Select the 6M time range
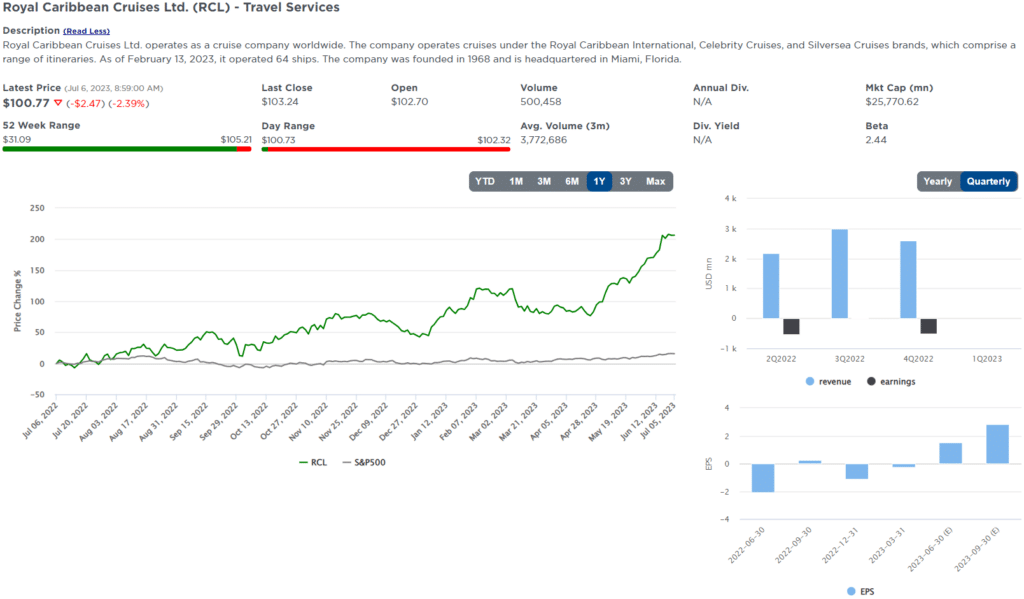Image resolution: width=1024 pixels, height=599 pixels. tap(572, 182)
